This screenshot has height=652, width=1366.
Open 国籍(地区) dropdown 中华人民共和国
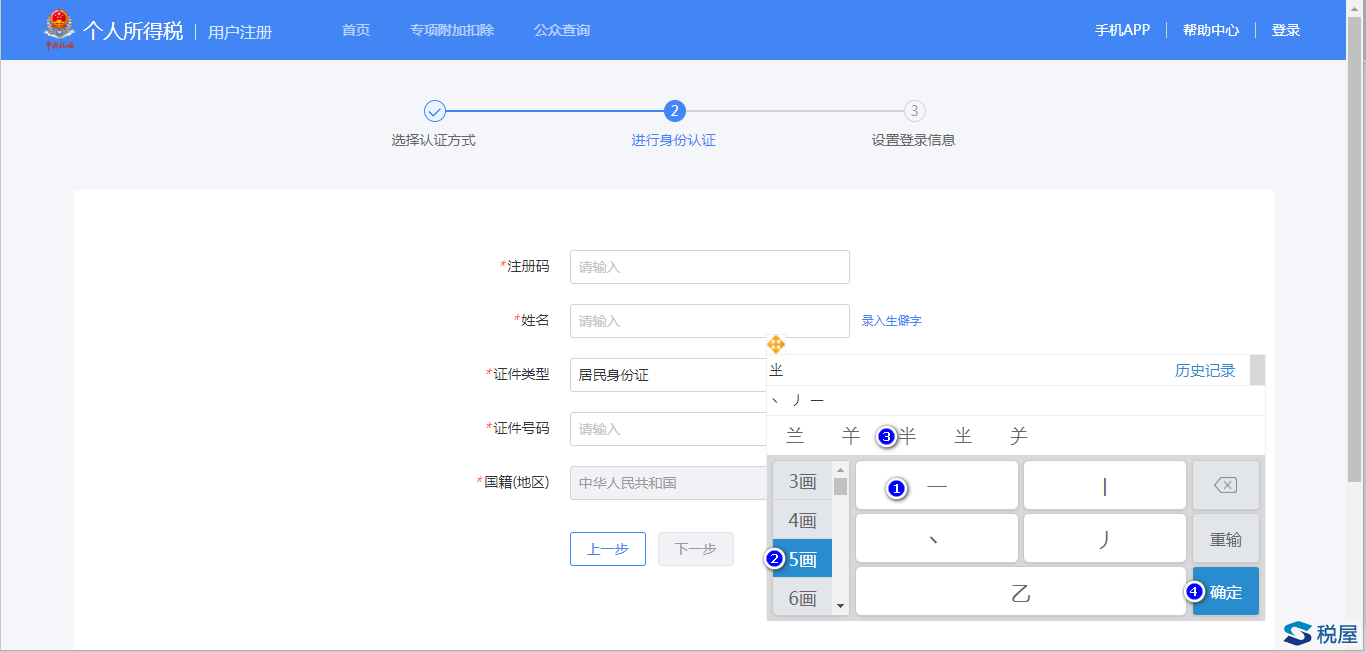click(x=668, y=483)
